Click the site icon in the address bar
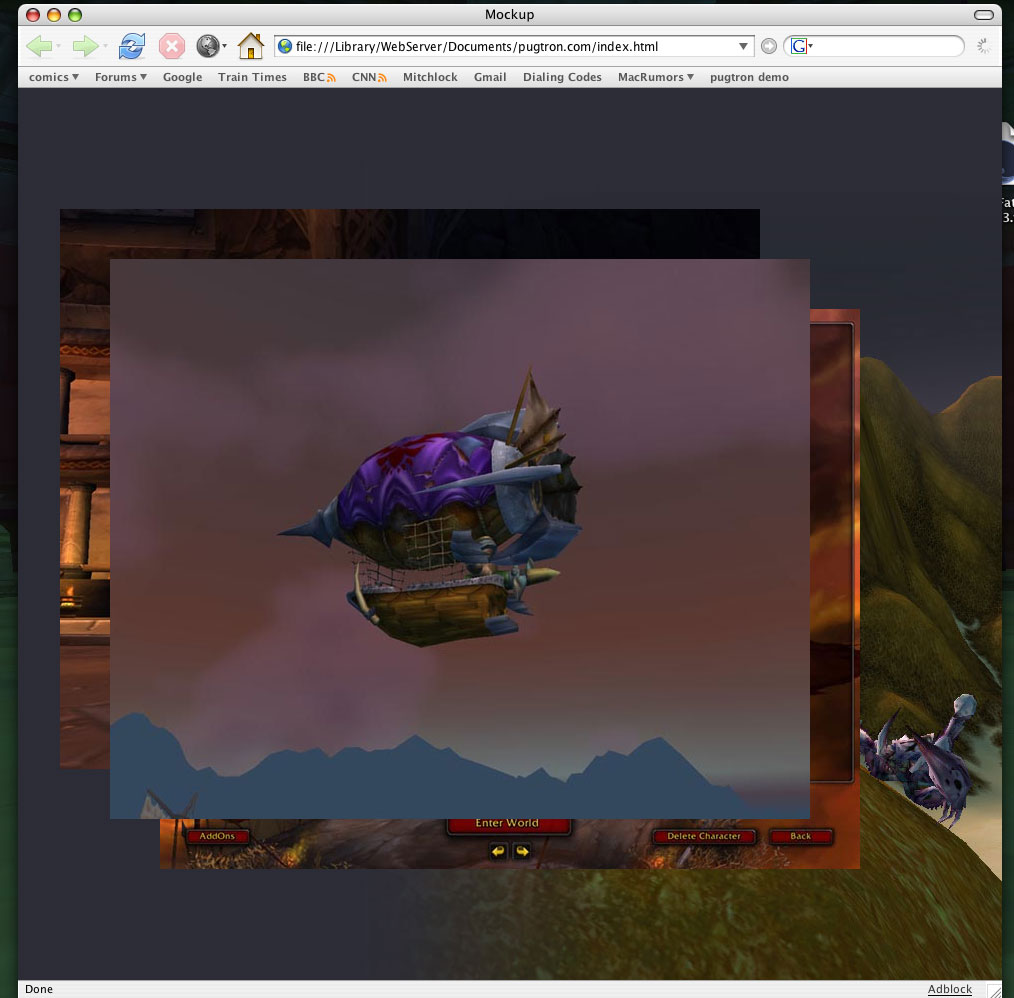Screen dimensions: 1014x998 285,46
